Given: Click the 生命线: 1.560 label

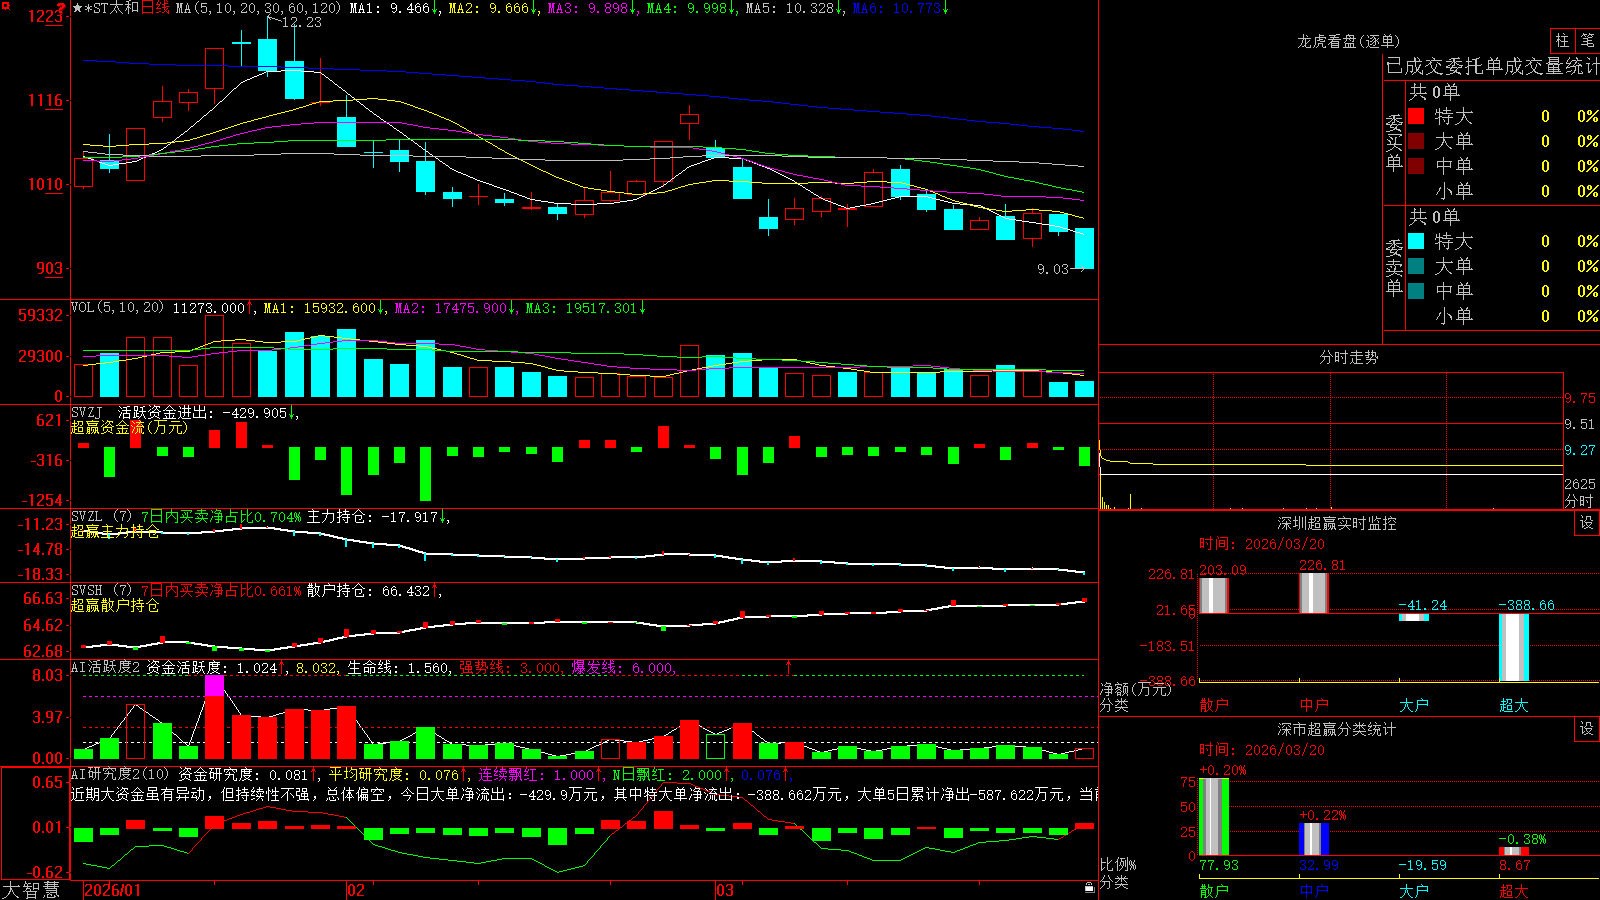Looking at the screenshot, I should coord(397,667).
